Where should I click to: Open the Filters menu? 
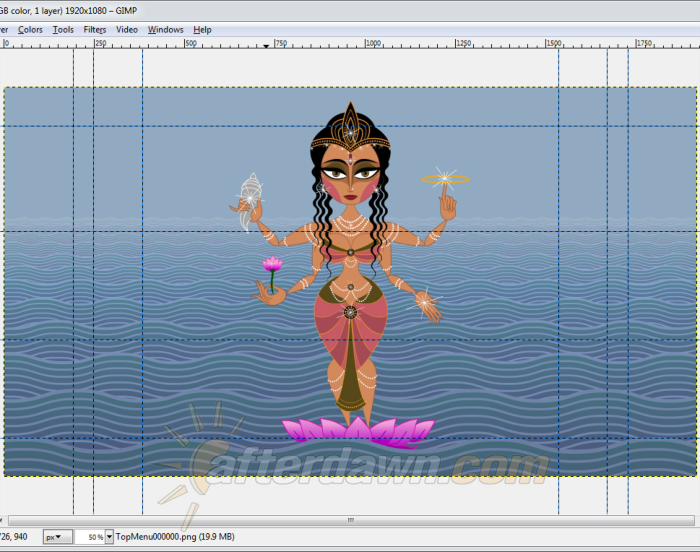click(x=95, y=30)
